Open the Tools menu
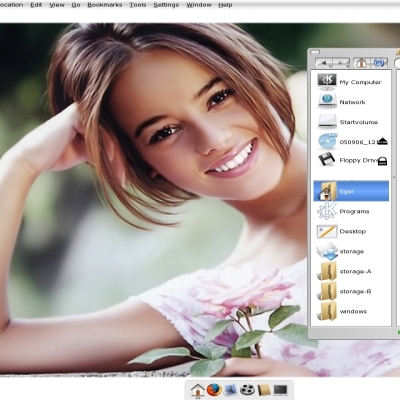Viewport: 400px width, 400px height. pos(138,5)
